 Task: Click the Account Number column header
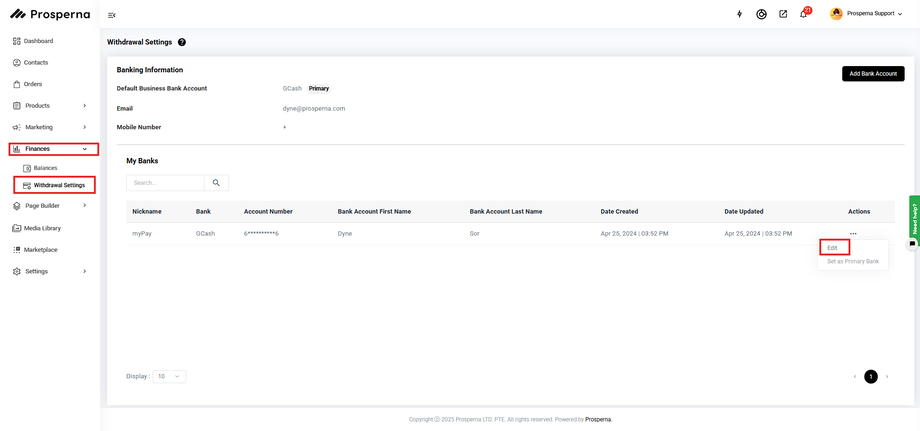pos(268,212)
